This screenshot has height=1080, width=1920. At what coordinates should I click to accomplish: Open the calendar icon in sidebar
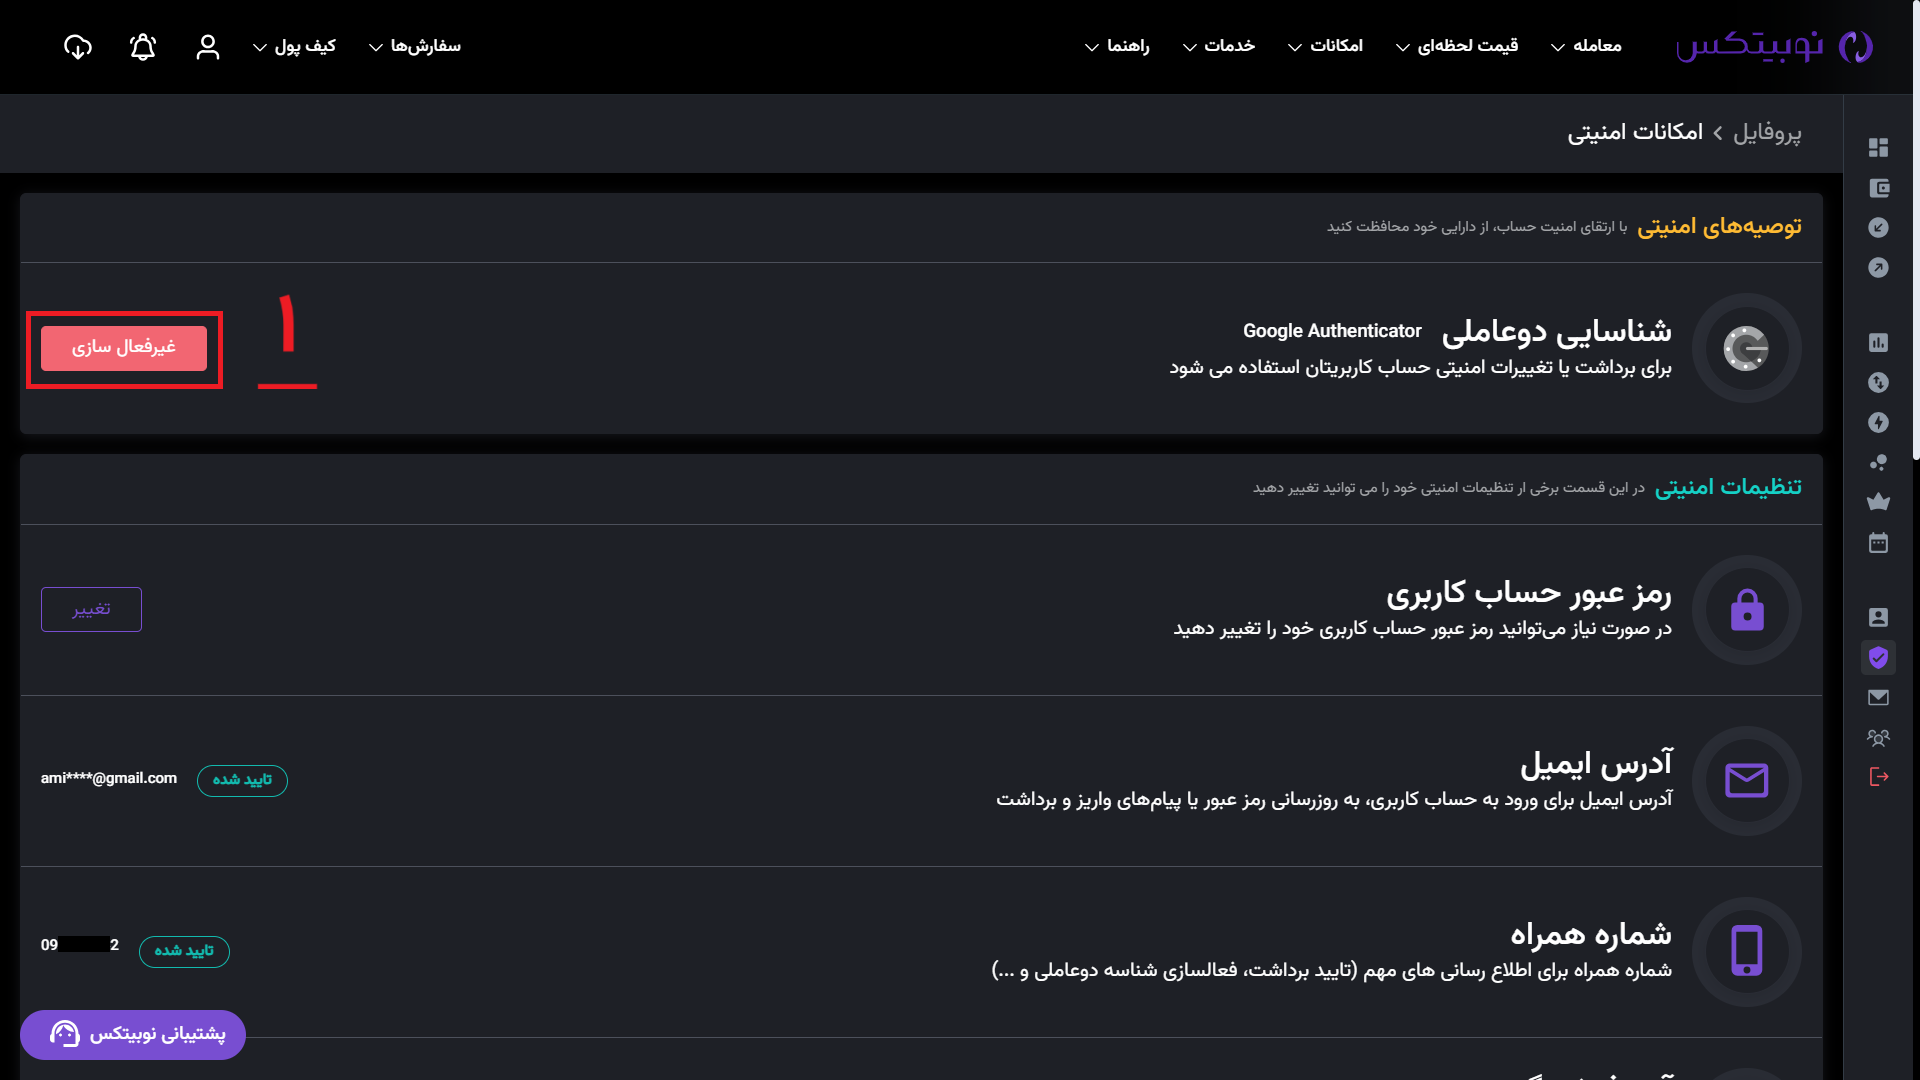pyautogui.click(x=1878, y=543)
